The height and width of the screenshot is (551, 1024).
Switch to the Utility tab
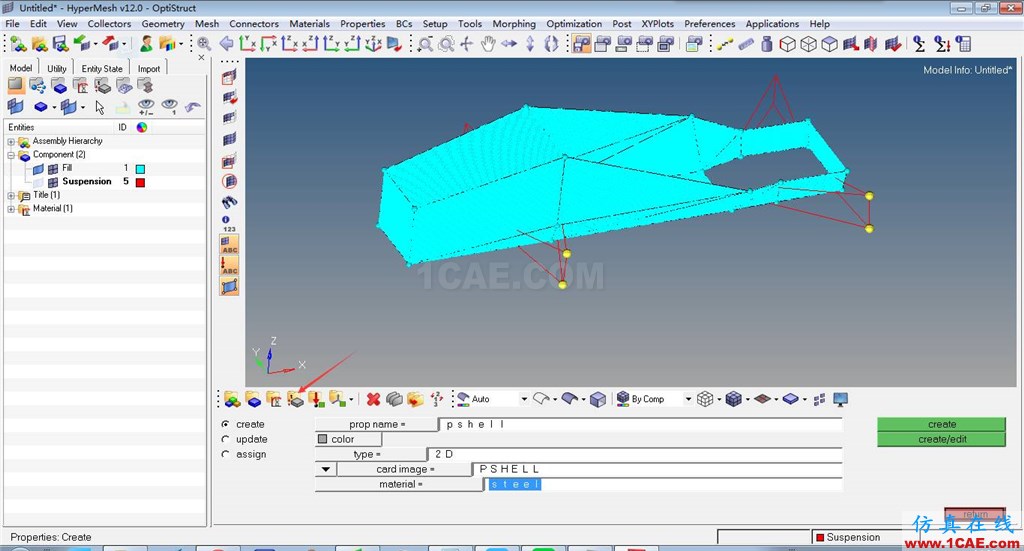pos(57,69)
